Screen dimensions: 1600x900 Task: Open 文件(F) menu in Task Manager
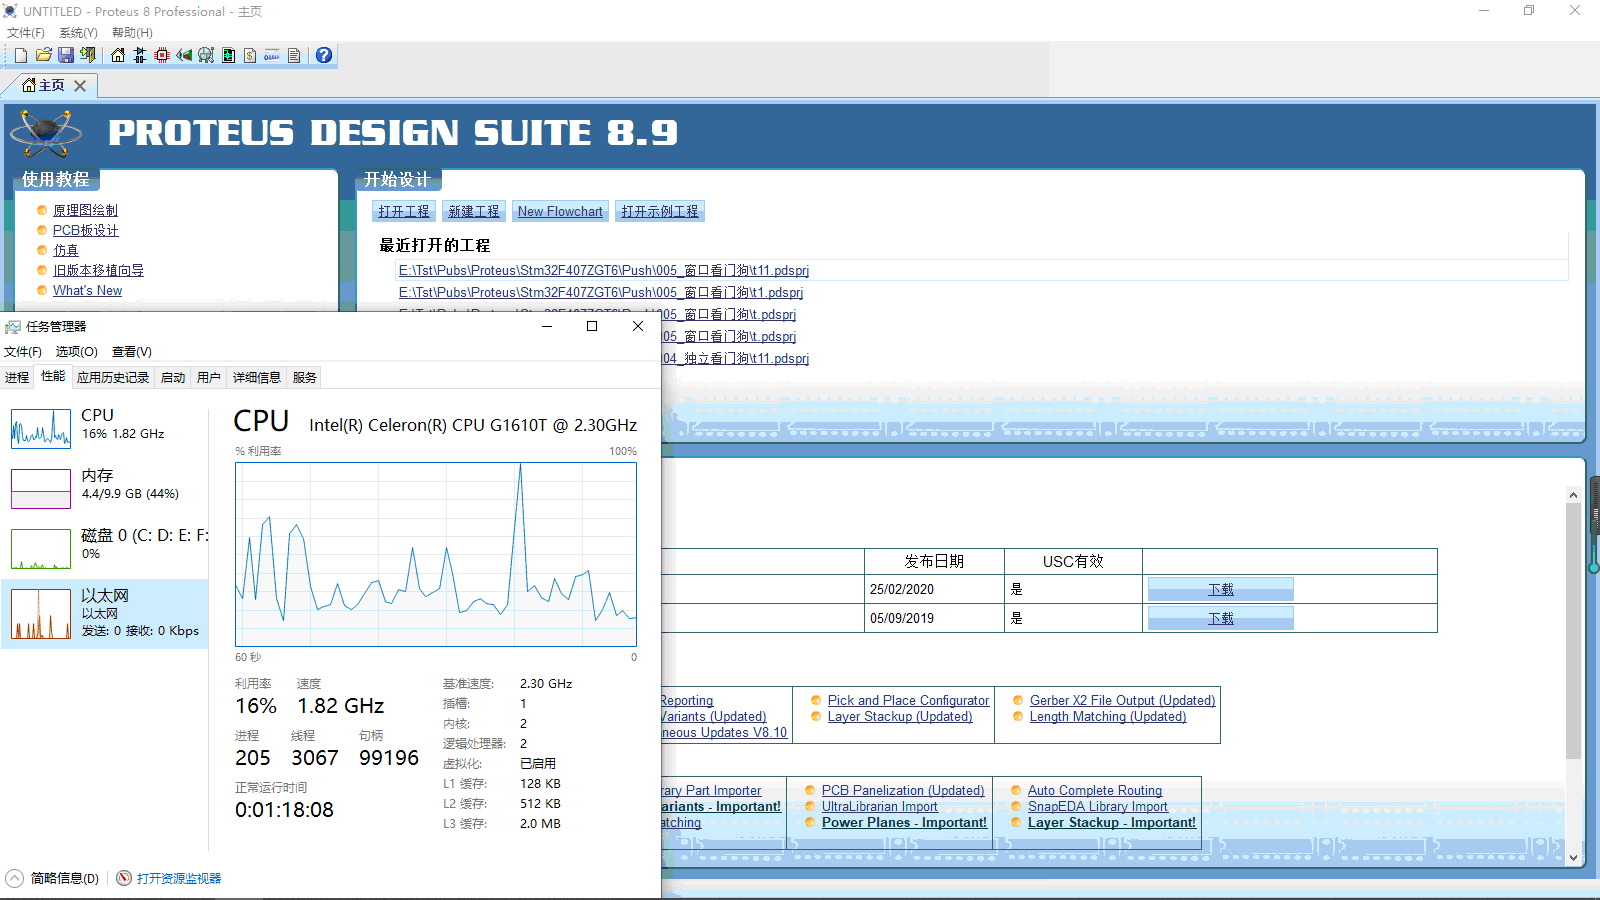coord(23,352)
